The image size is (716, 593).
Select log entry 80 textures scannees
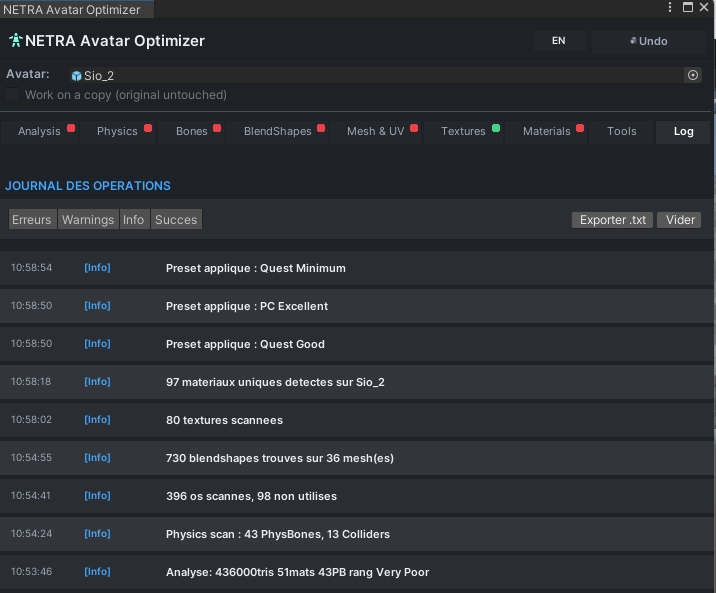click(356, 420)
